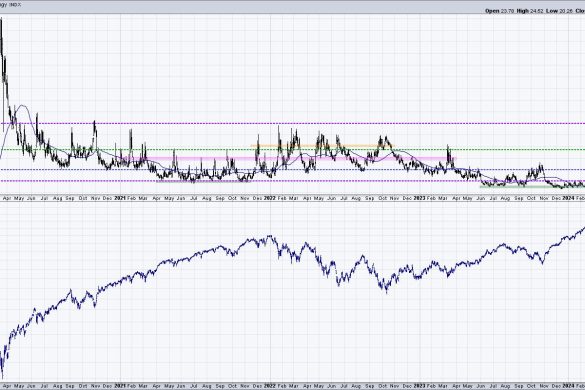Viewport: 585px width, 390px height.
Task: Click the orange horizontal resistance segment
Action: [322, 146]
